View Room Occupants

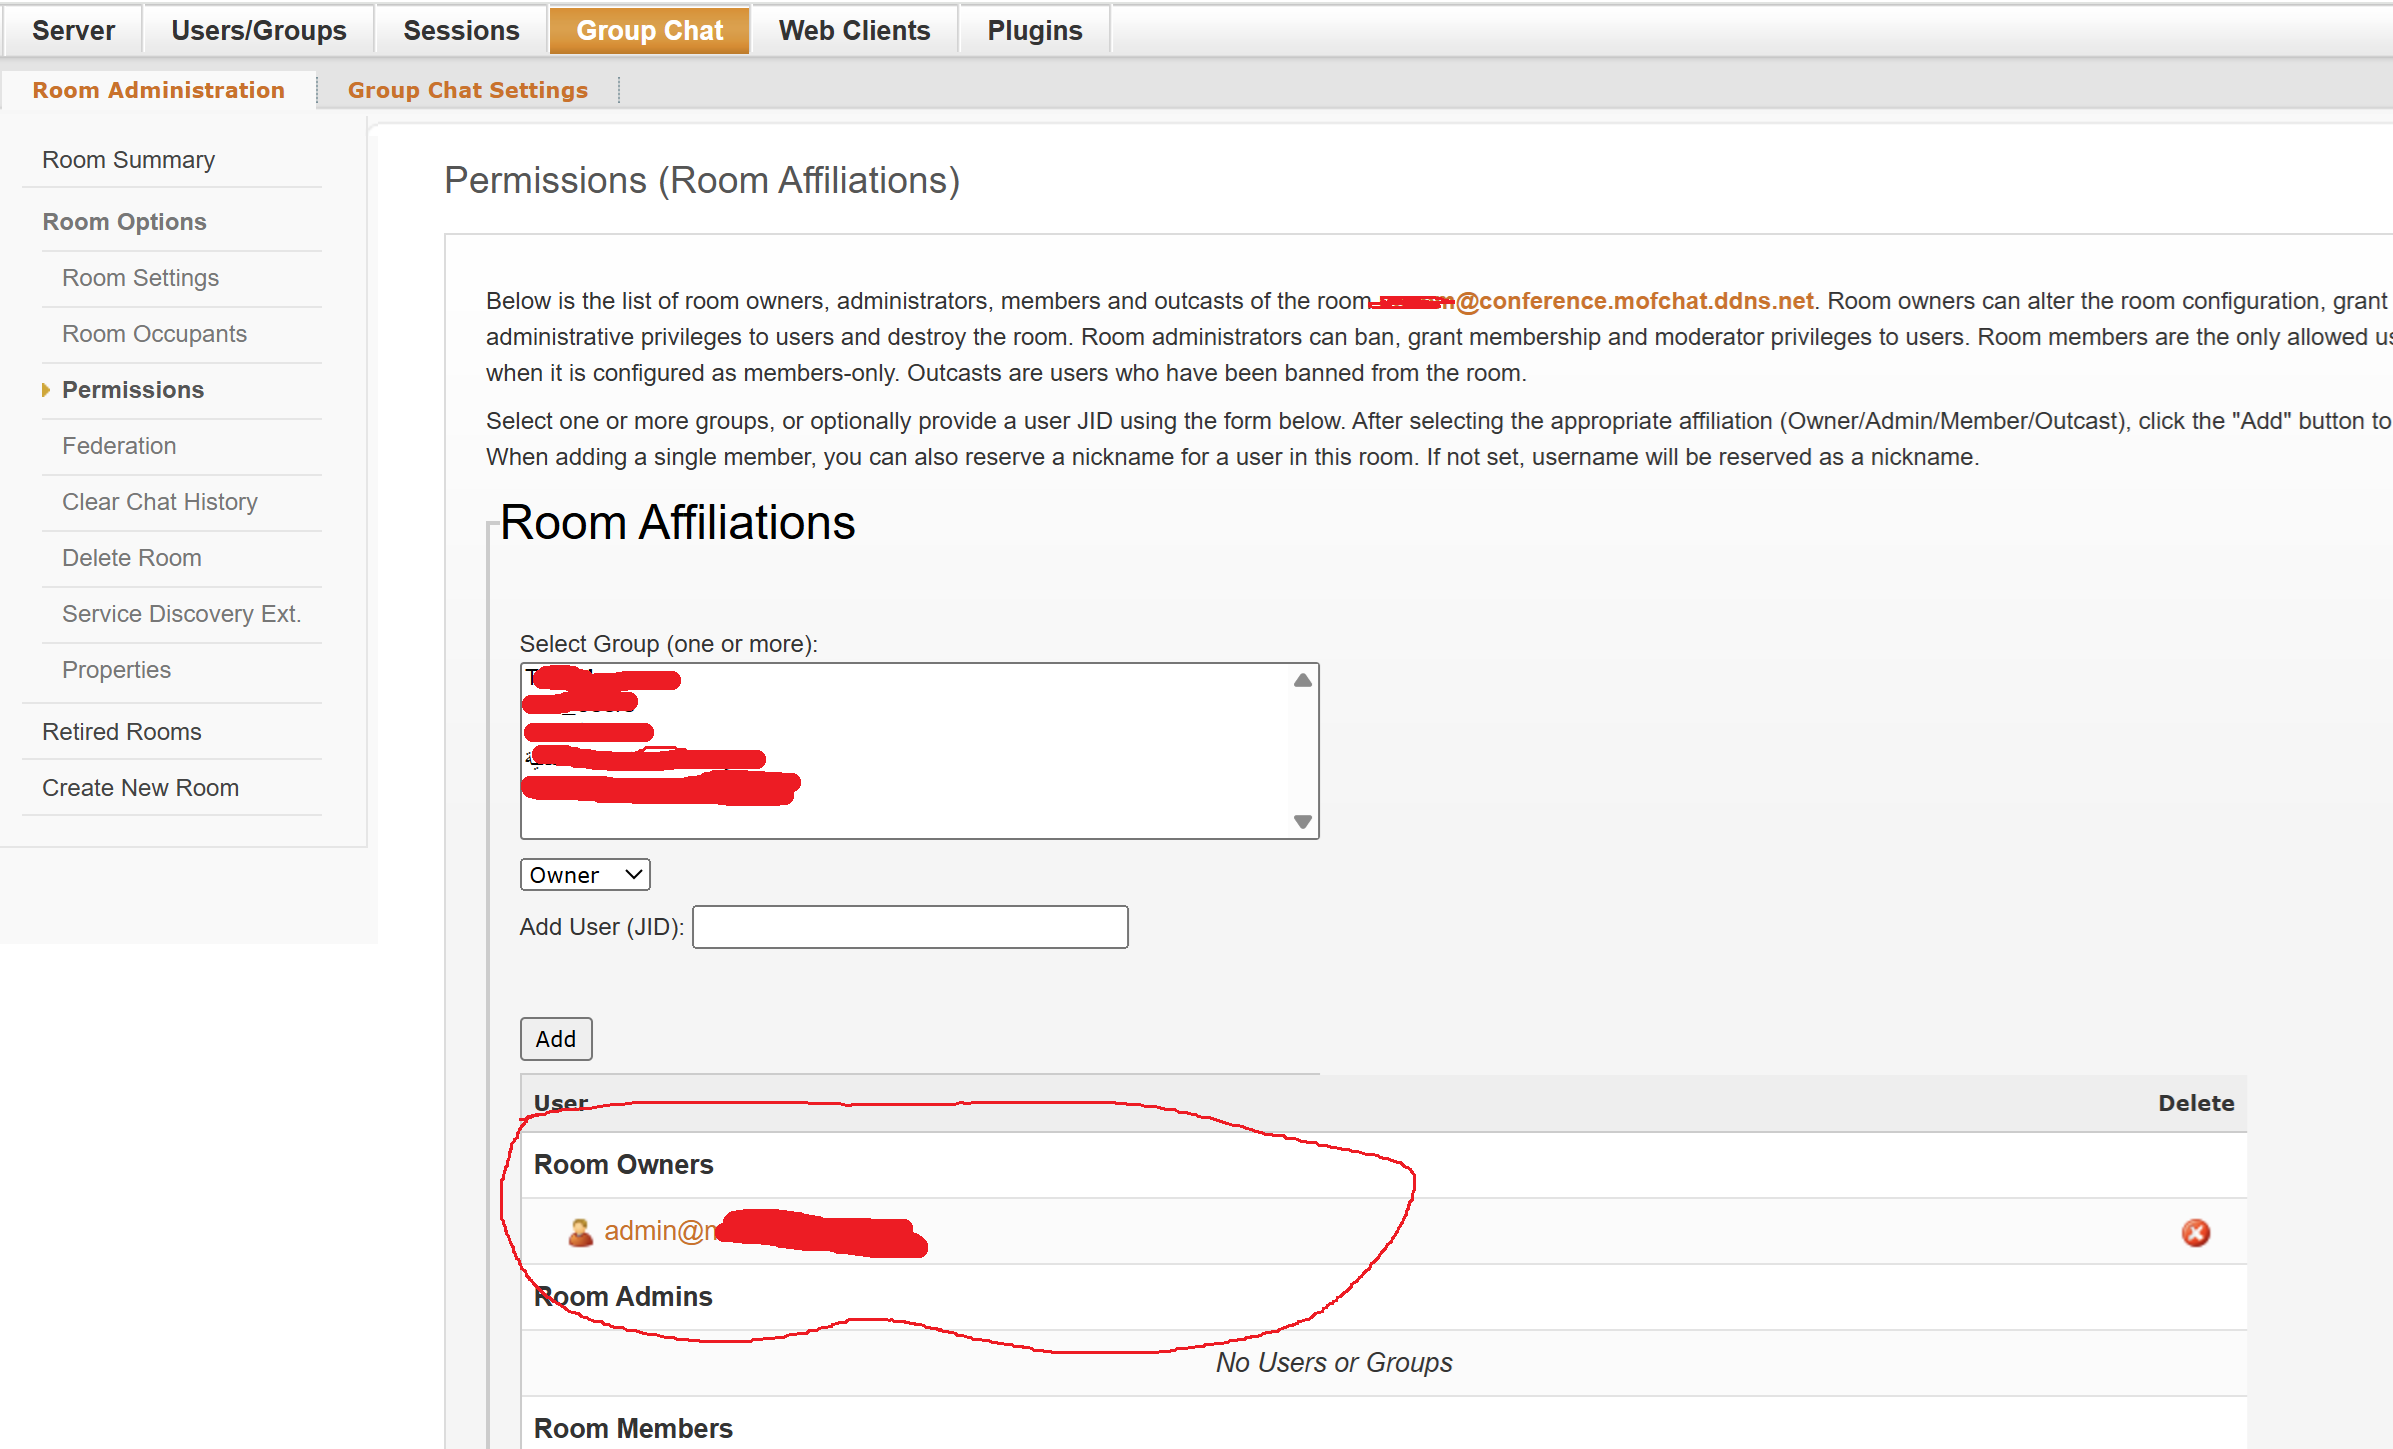point(154,334)
